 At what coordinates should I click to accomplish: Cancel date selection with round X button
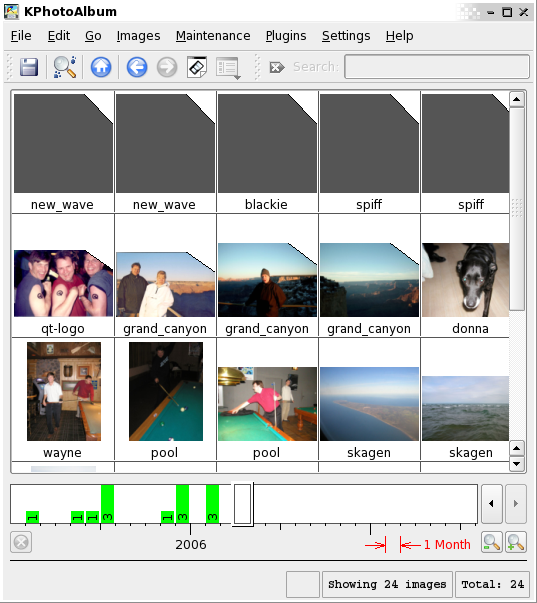coord(21,542)
